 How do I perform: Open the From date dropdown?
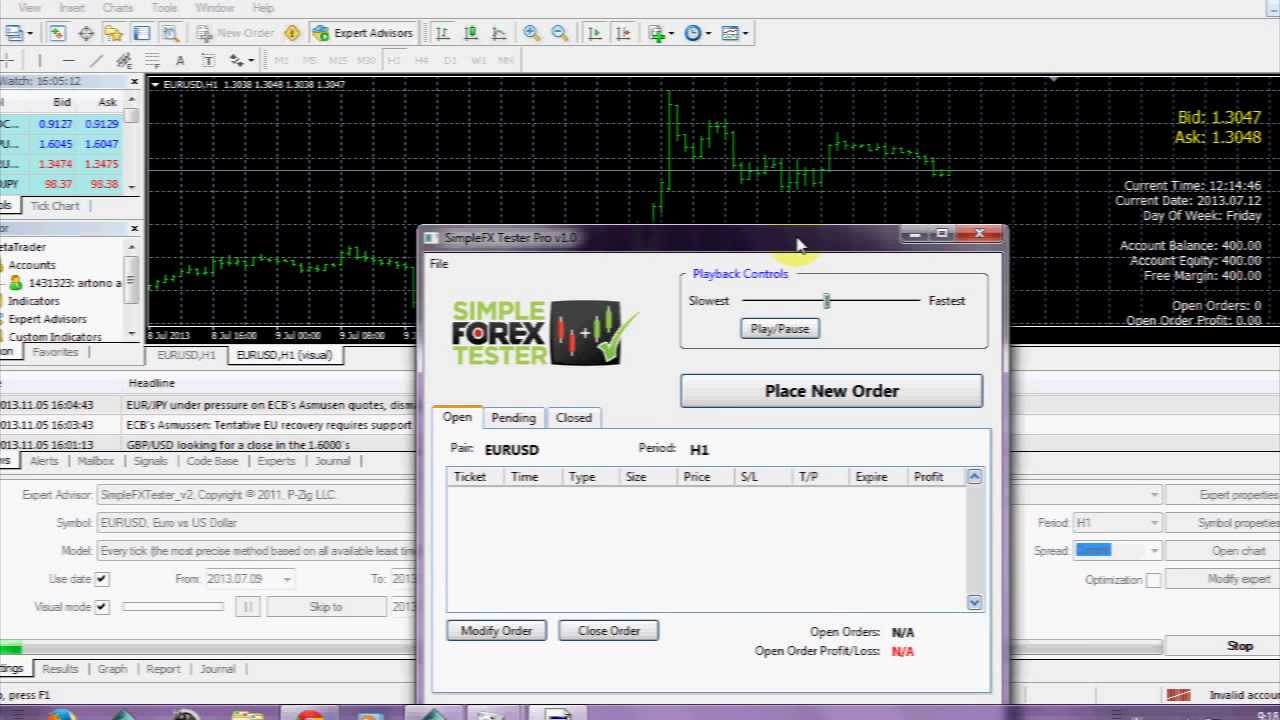tap(287, 579)
